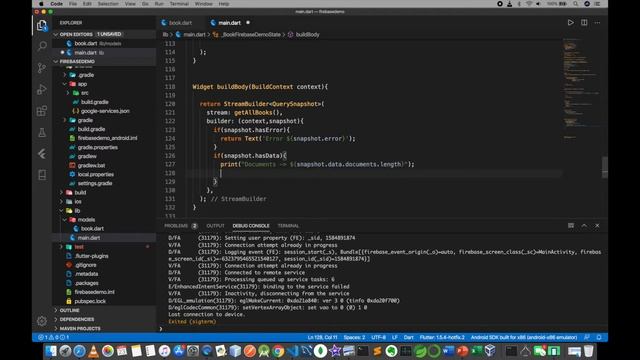
Task: Expand the Outline section
Action: 69,310
